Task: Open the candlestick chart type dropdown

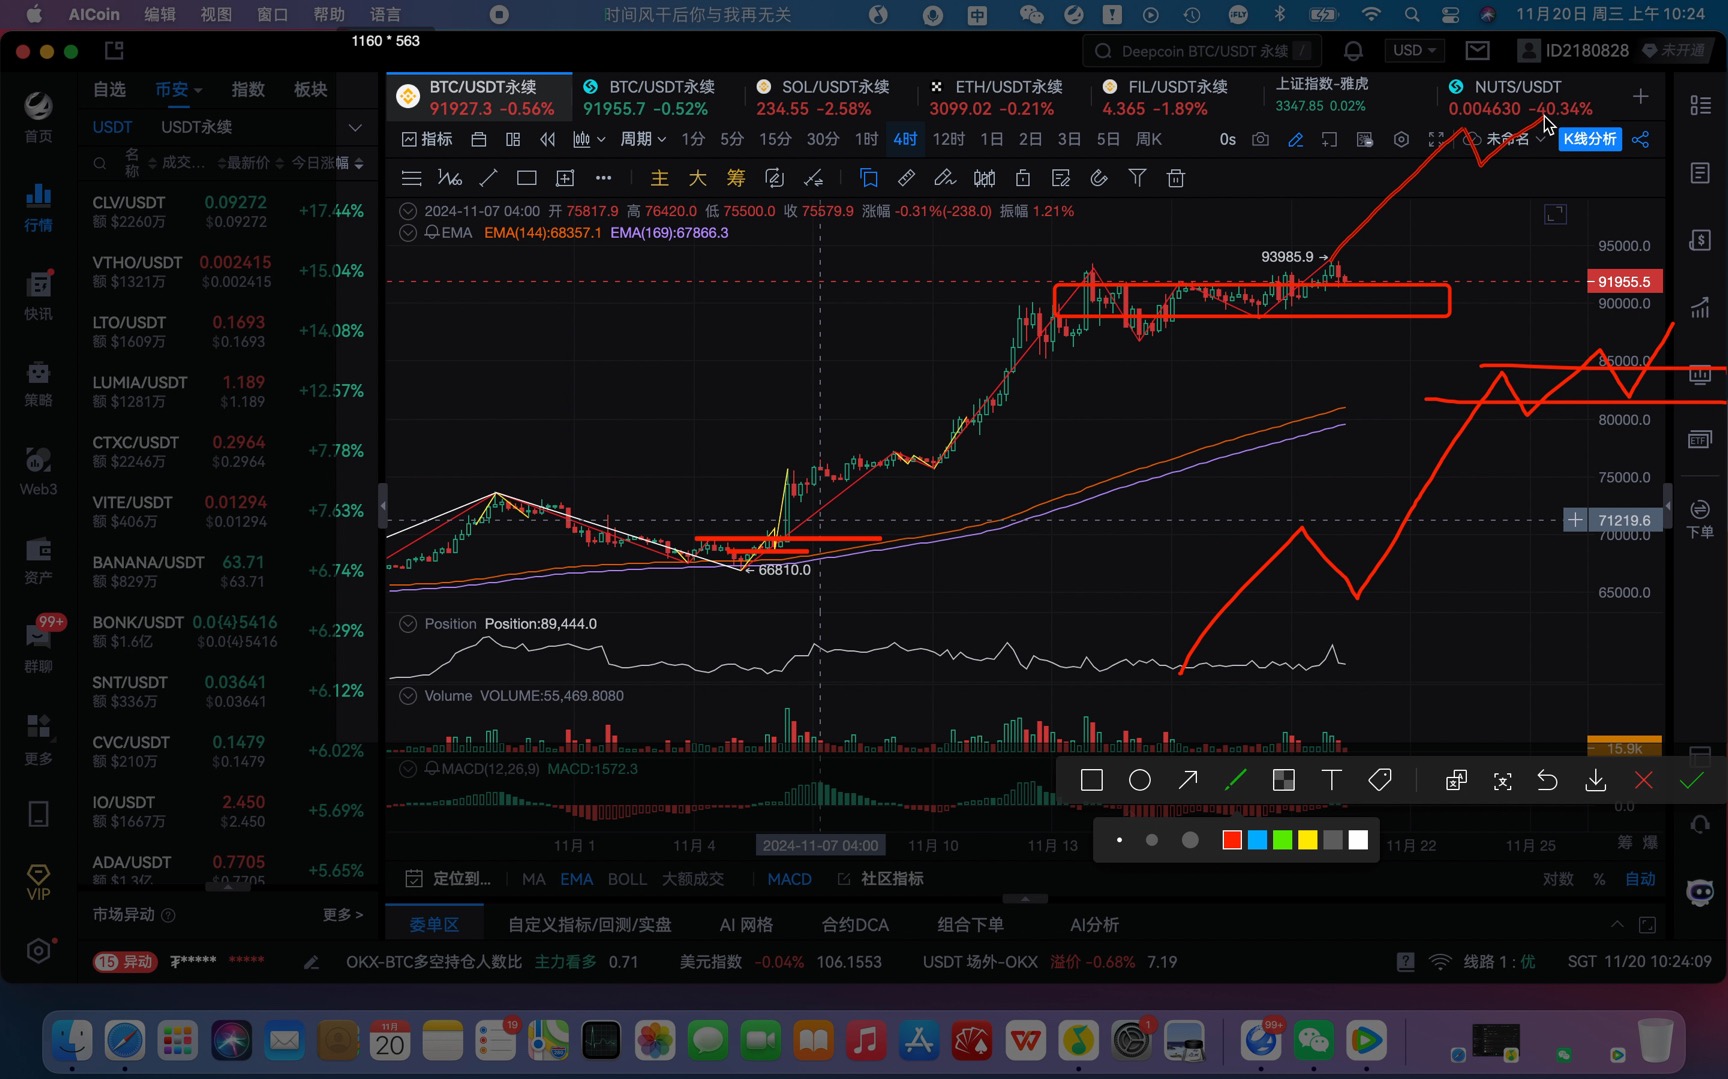Action: coord(589,139)
